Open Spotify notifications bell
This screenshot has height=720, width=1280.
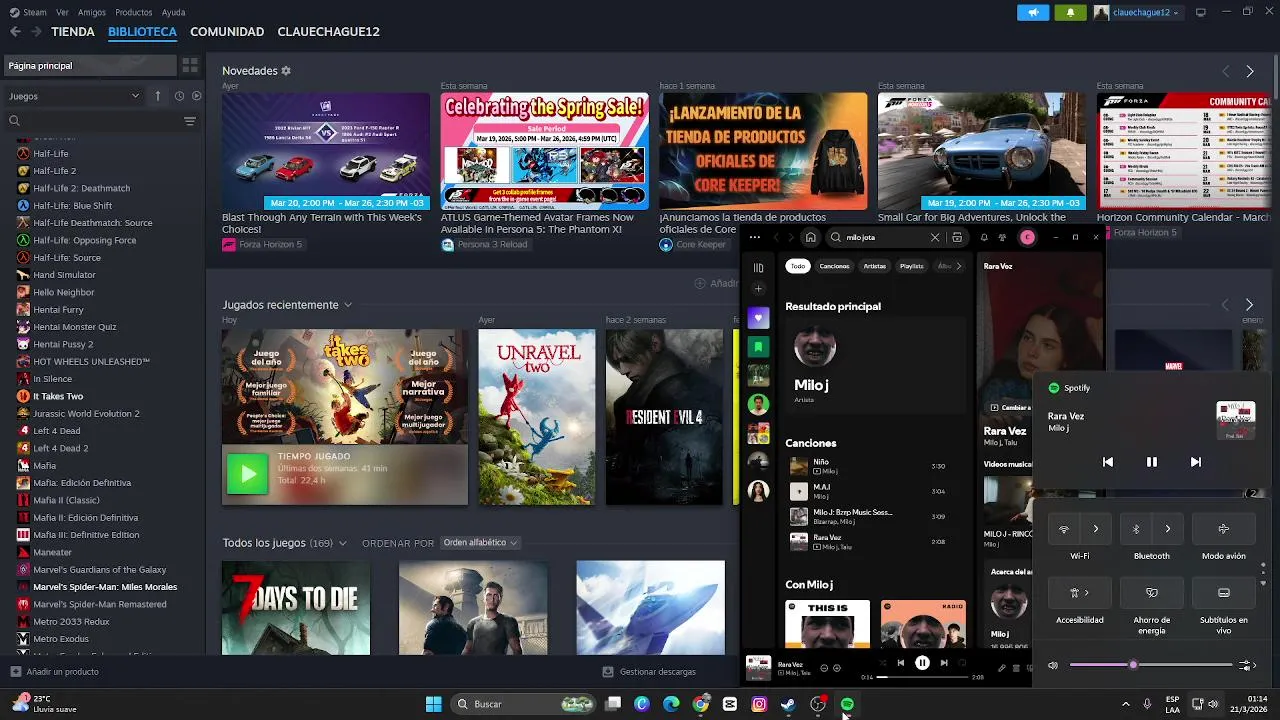(x=984, y=237)
